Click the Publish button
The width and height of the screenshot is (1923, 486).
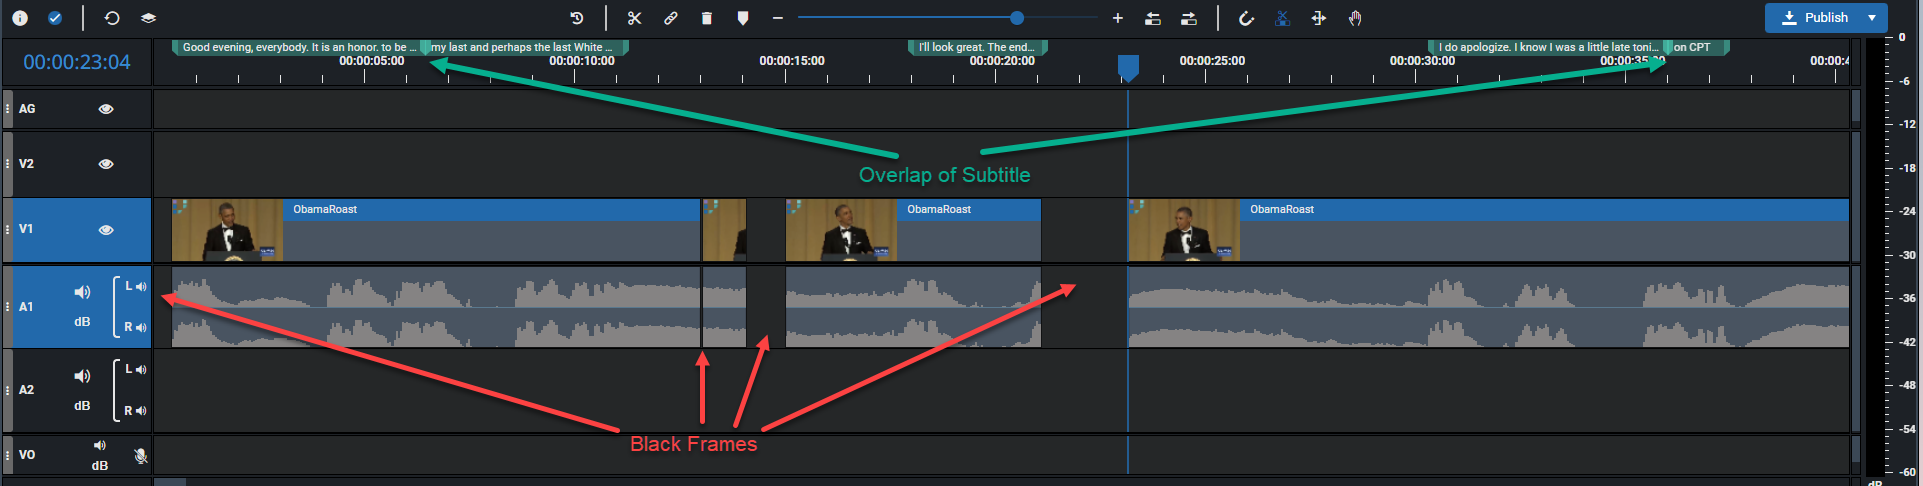(x=1815, y=17)
